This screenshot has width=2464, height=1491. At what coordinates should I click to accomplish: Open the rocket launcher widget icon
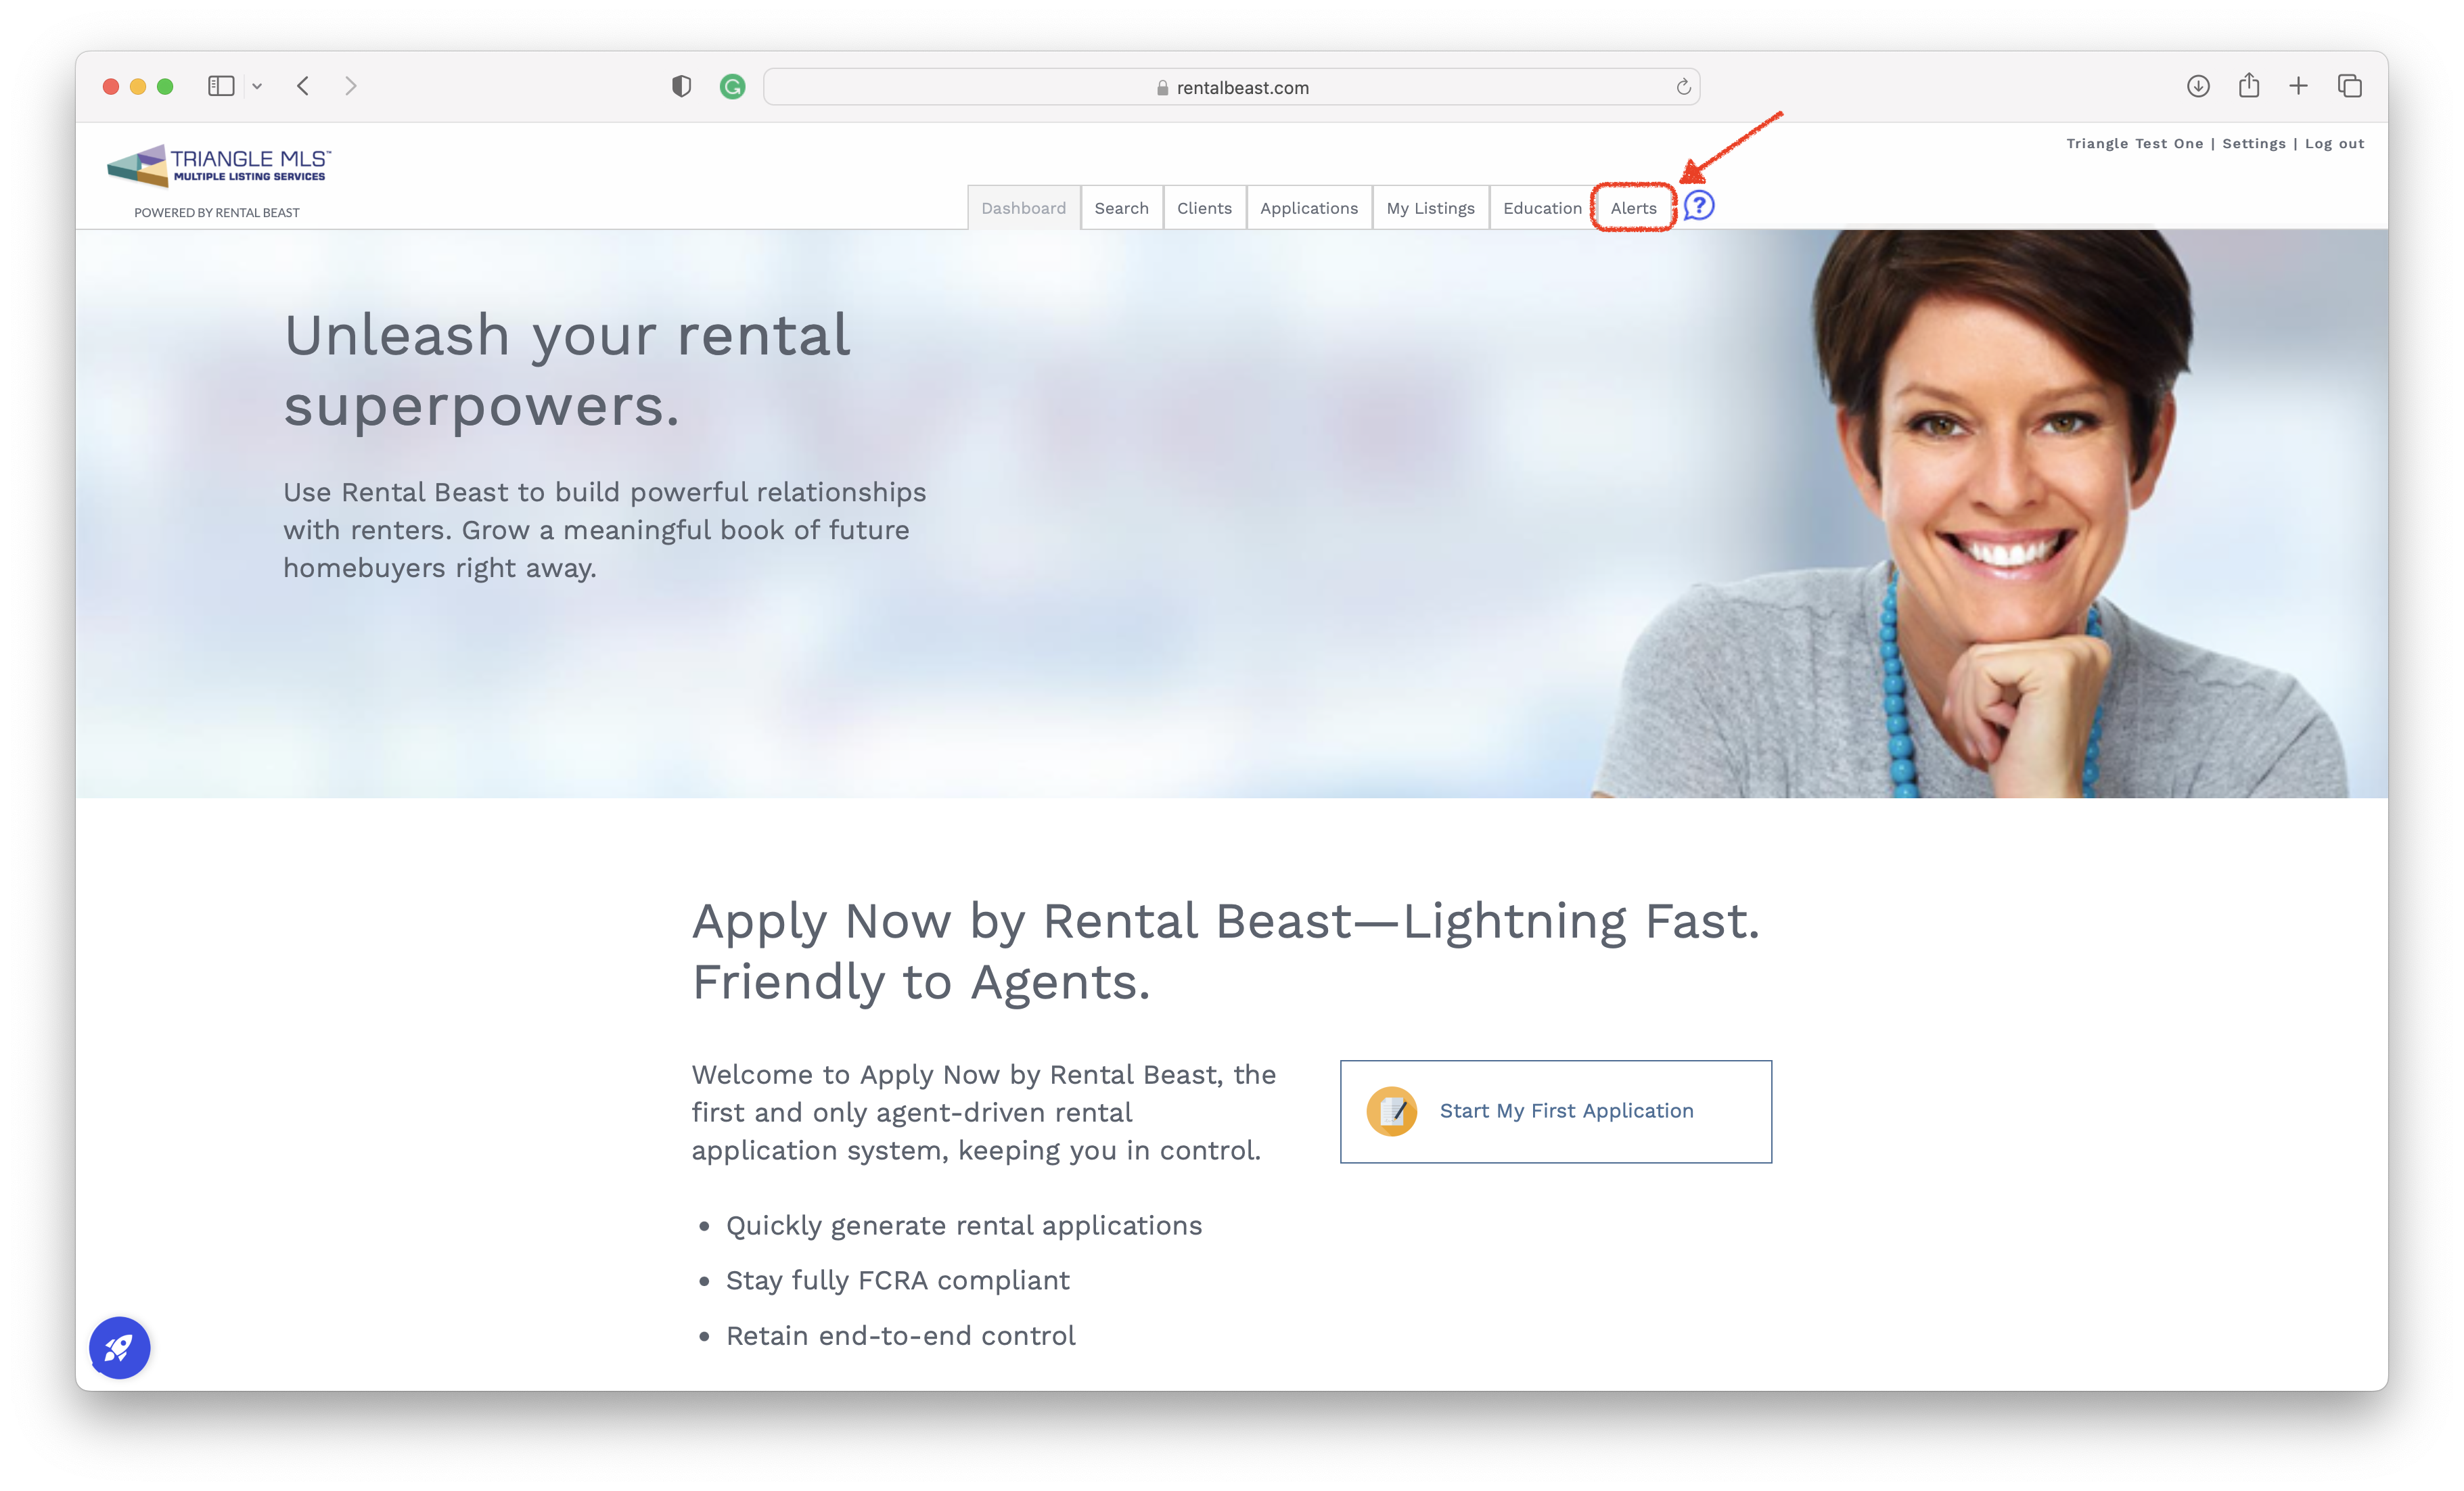pyautogui.click(x=119, y=1347)
